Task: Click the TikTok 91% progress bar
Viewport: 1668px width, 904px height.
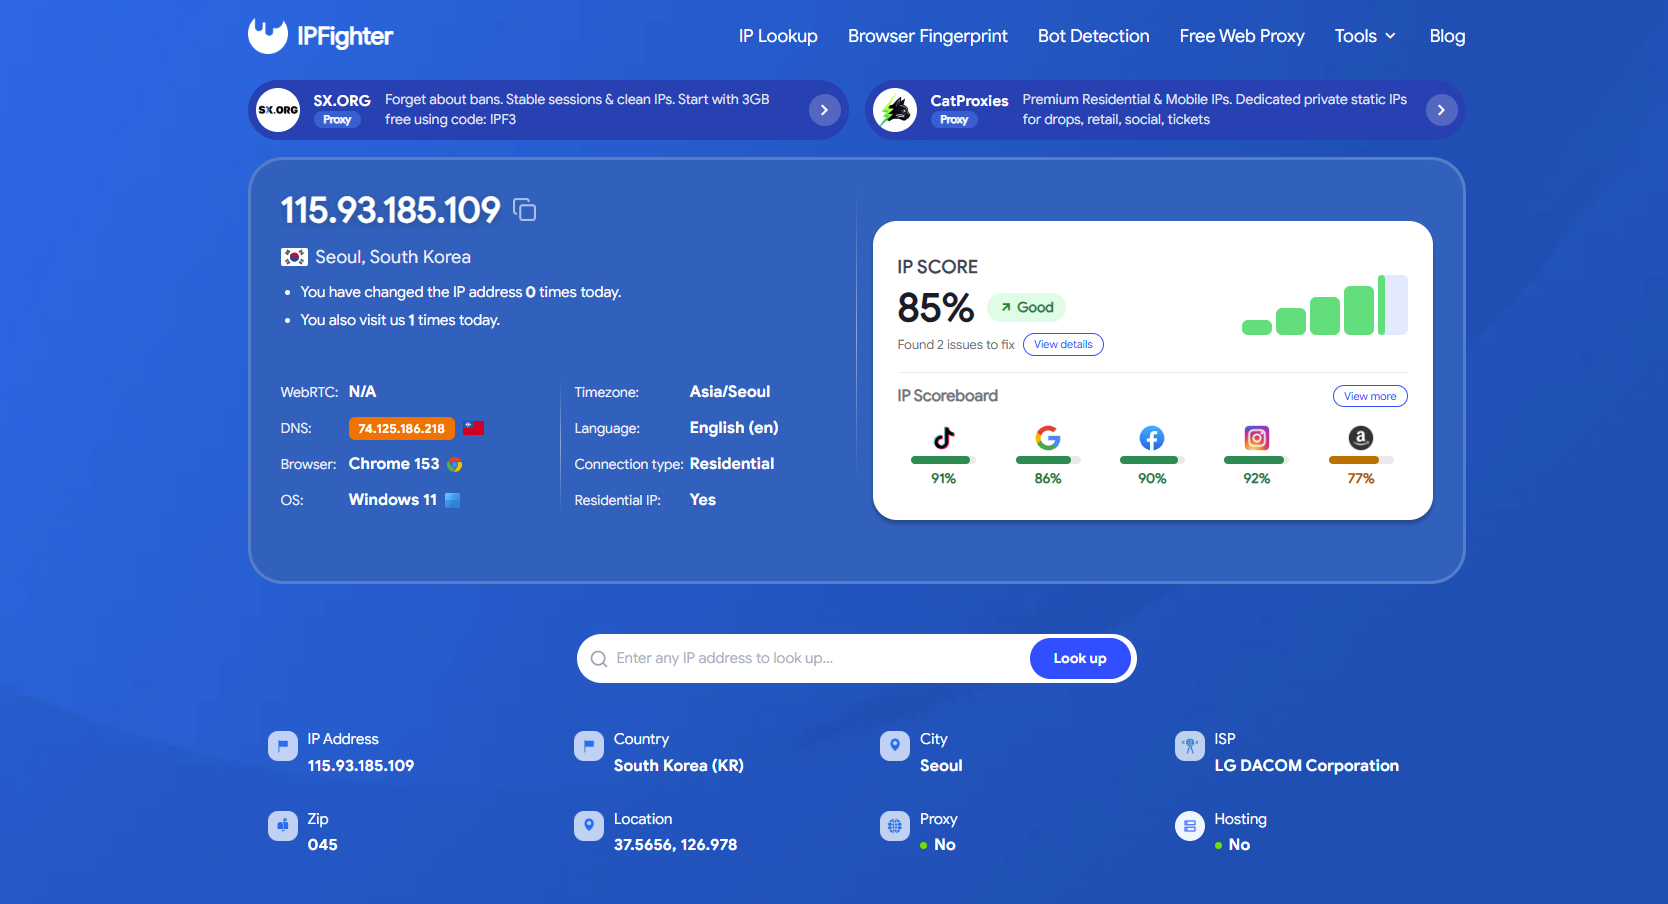Action: 943,460
